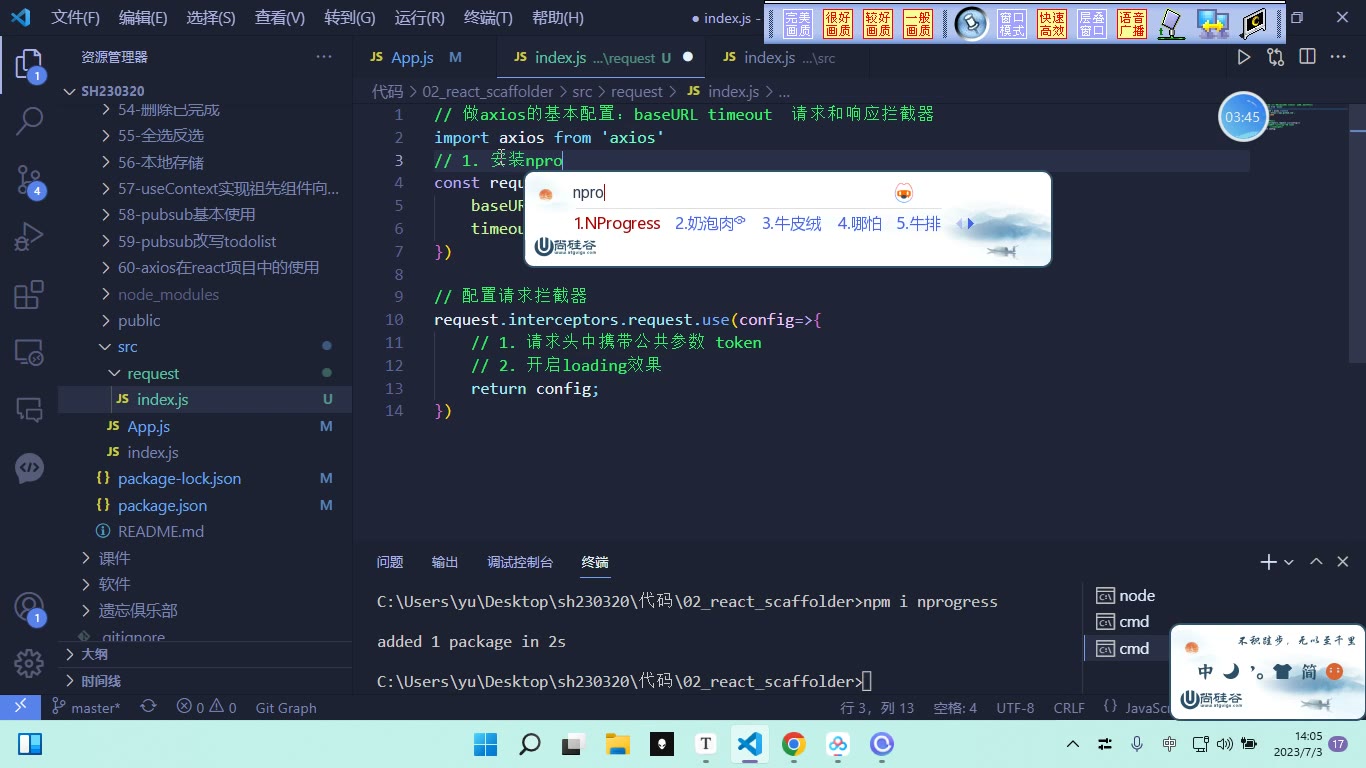
Task: Click the request breadcrumb segment
Action: 637,91
